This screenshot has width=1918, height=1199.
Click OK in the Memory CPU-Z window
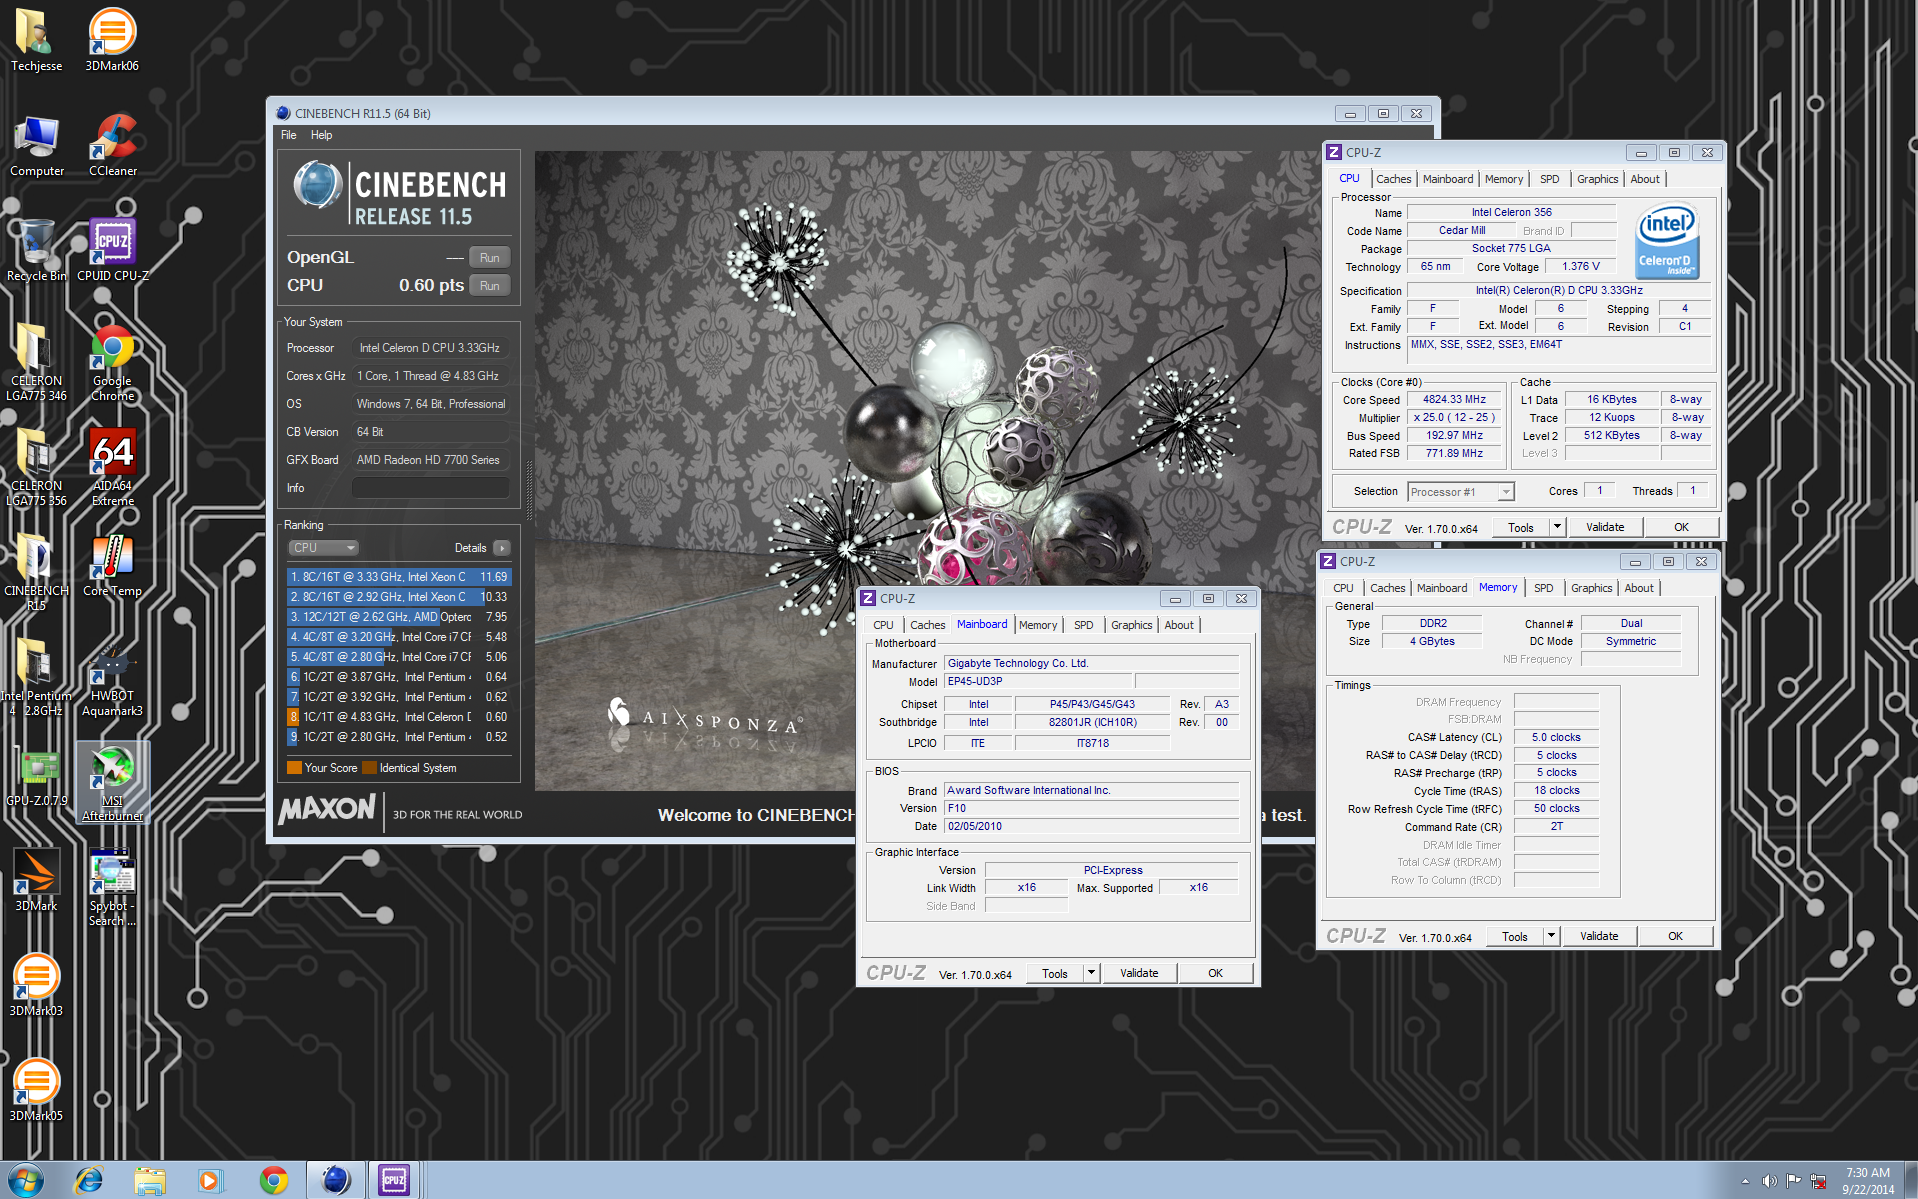click(x=1675, y=936)
